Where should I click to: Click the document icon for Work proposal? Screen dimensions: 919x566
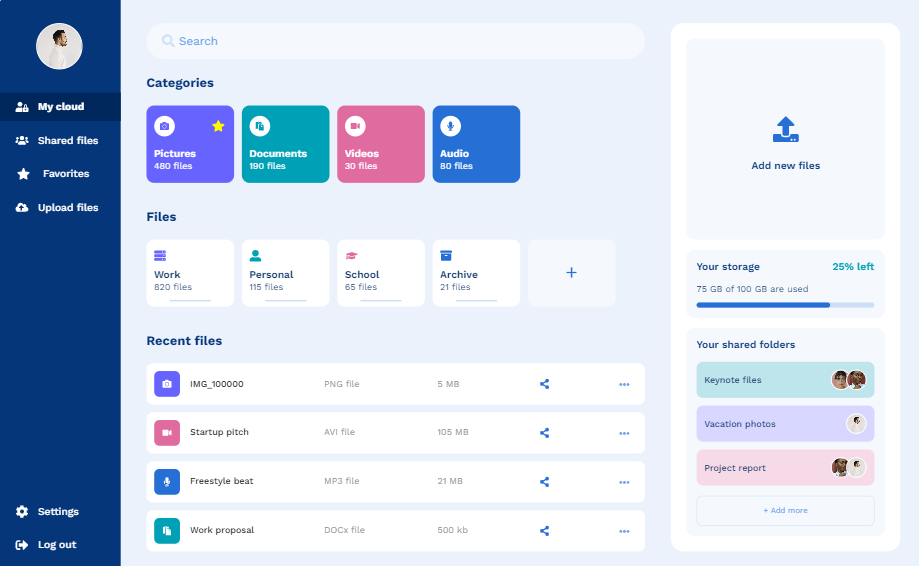167,531
